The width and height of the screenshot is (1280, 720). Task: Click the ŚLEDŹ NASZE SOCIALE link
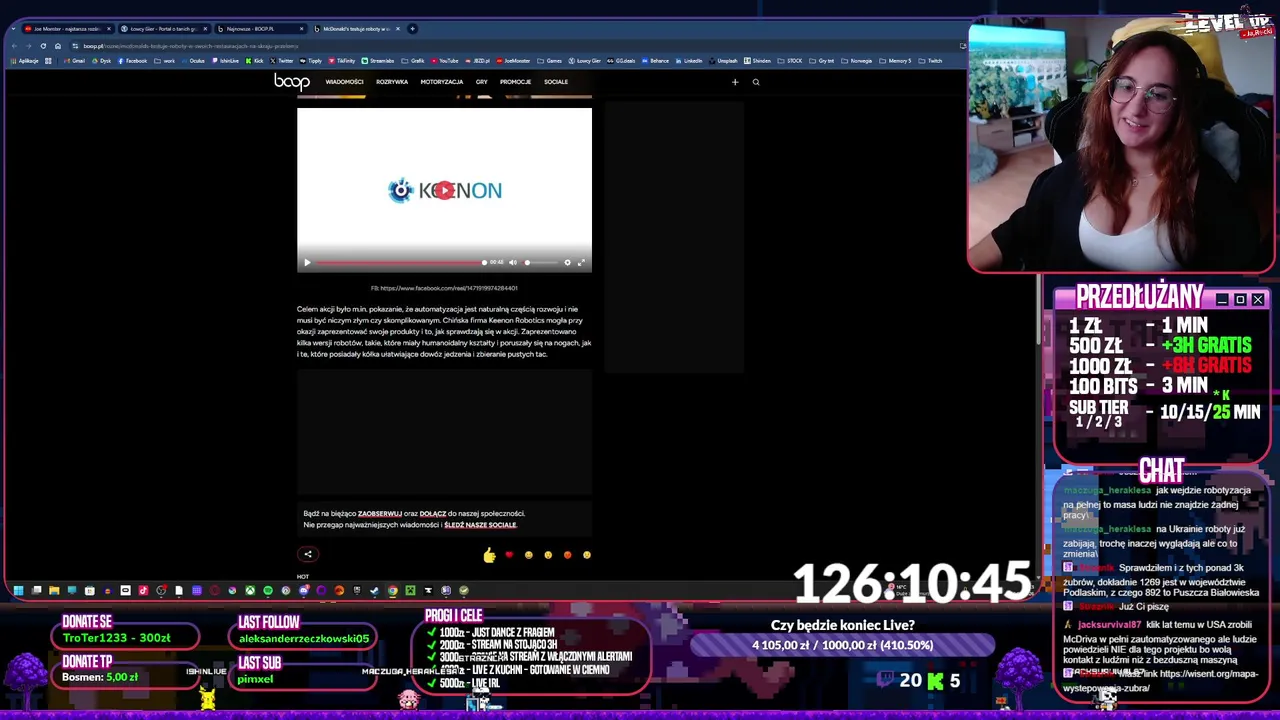[480, 525]
